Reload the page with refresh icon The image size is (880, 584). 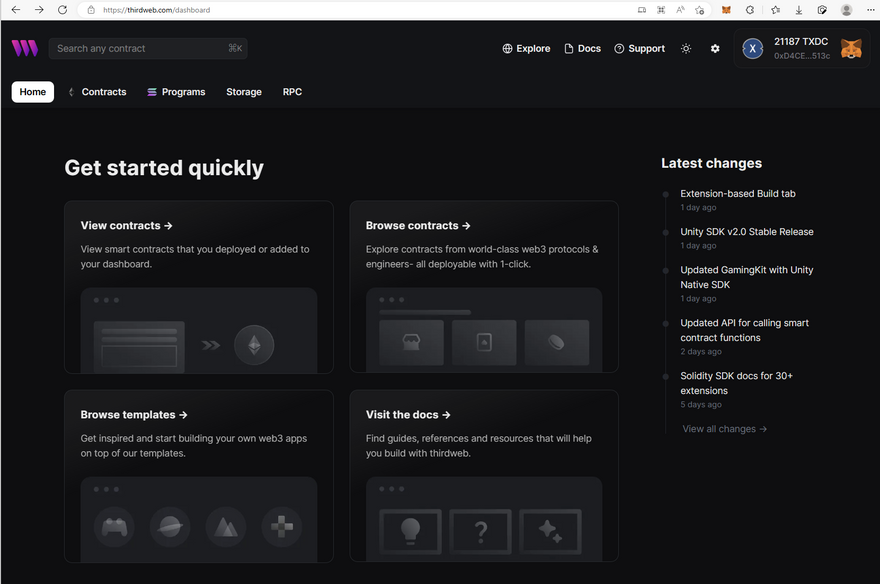pos(62,10)
